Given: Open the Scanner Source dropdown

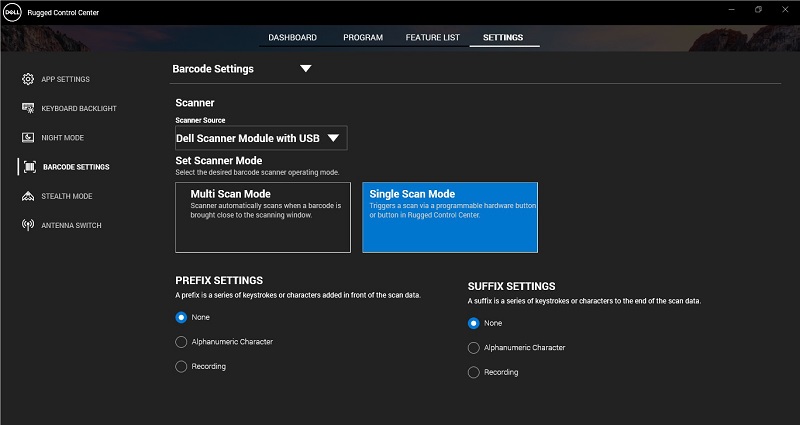Looking at the screenshot, I should (261, 138).
